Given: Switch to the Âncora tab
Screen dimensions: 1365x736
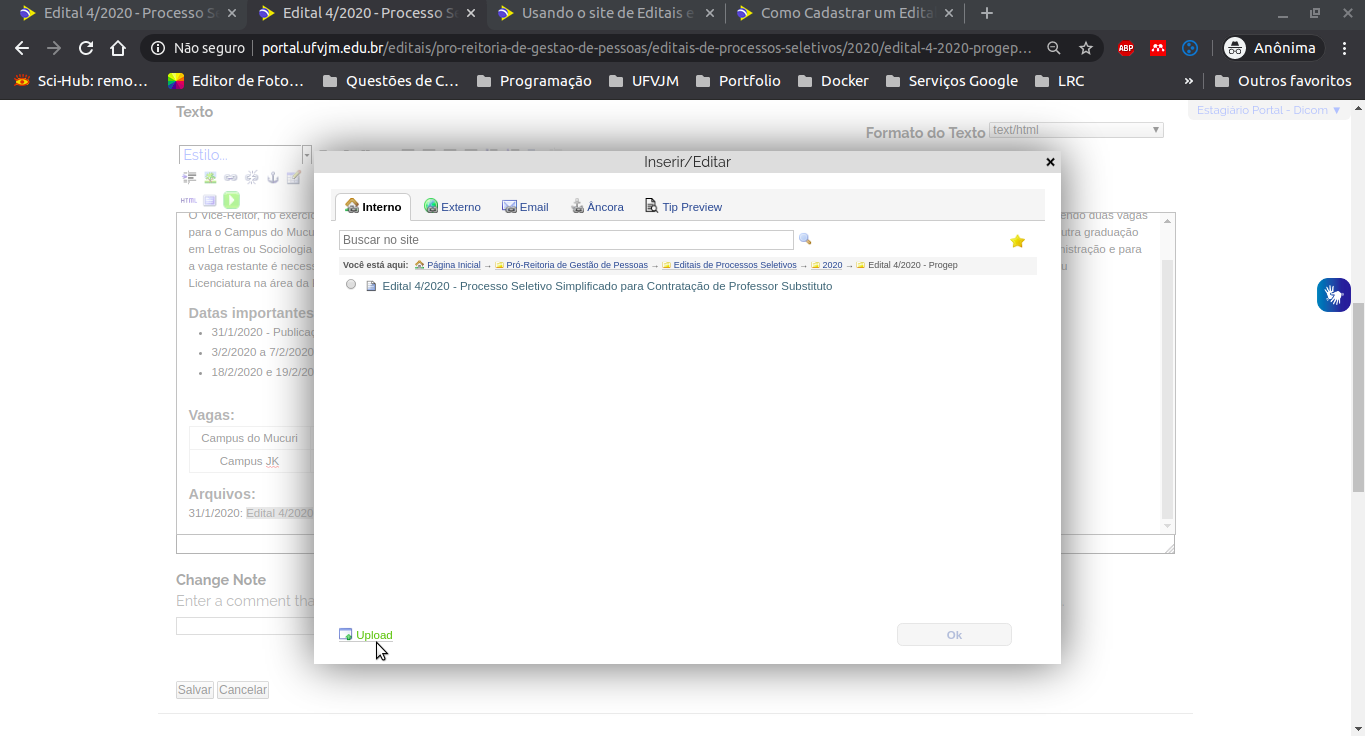Looking at the screenshot, I should 597,207.
